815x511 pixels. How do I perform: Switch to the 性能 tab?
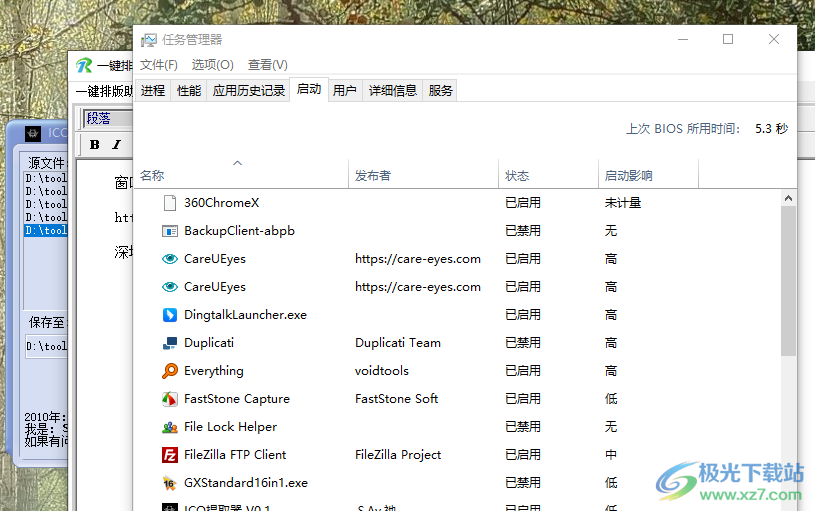tap(189, 90)
